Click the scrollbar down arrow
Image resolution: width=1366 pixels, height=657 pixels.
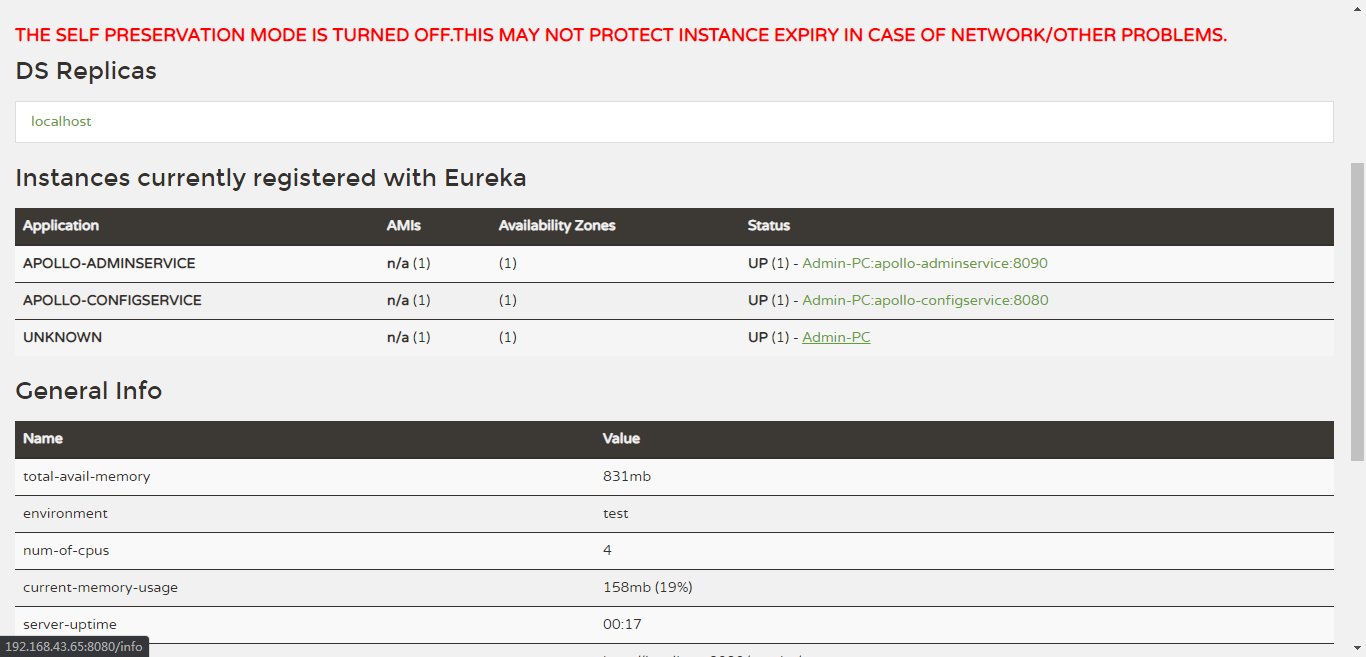tap(1358, 648)
